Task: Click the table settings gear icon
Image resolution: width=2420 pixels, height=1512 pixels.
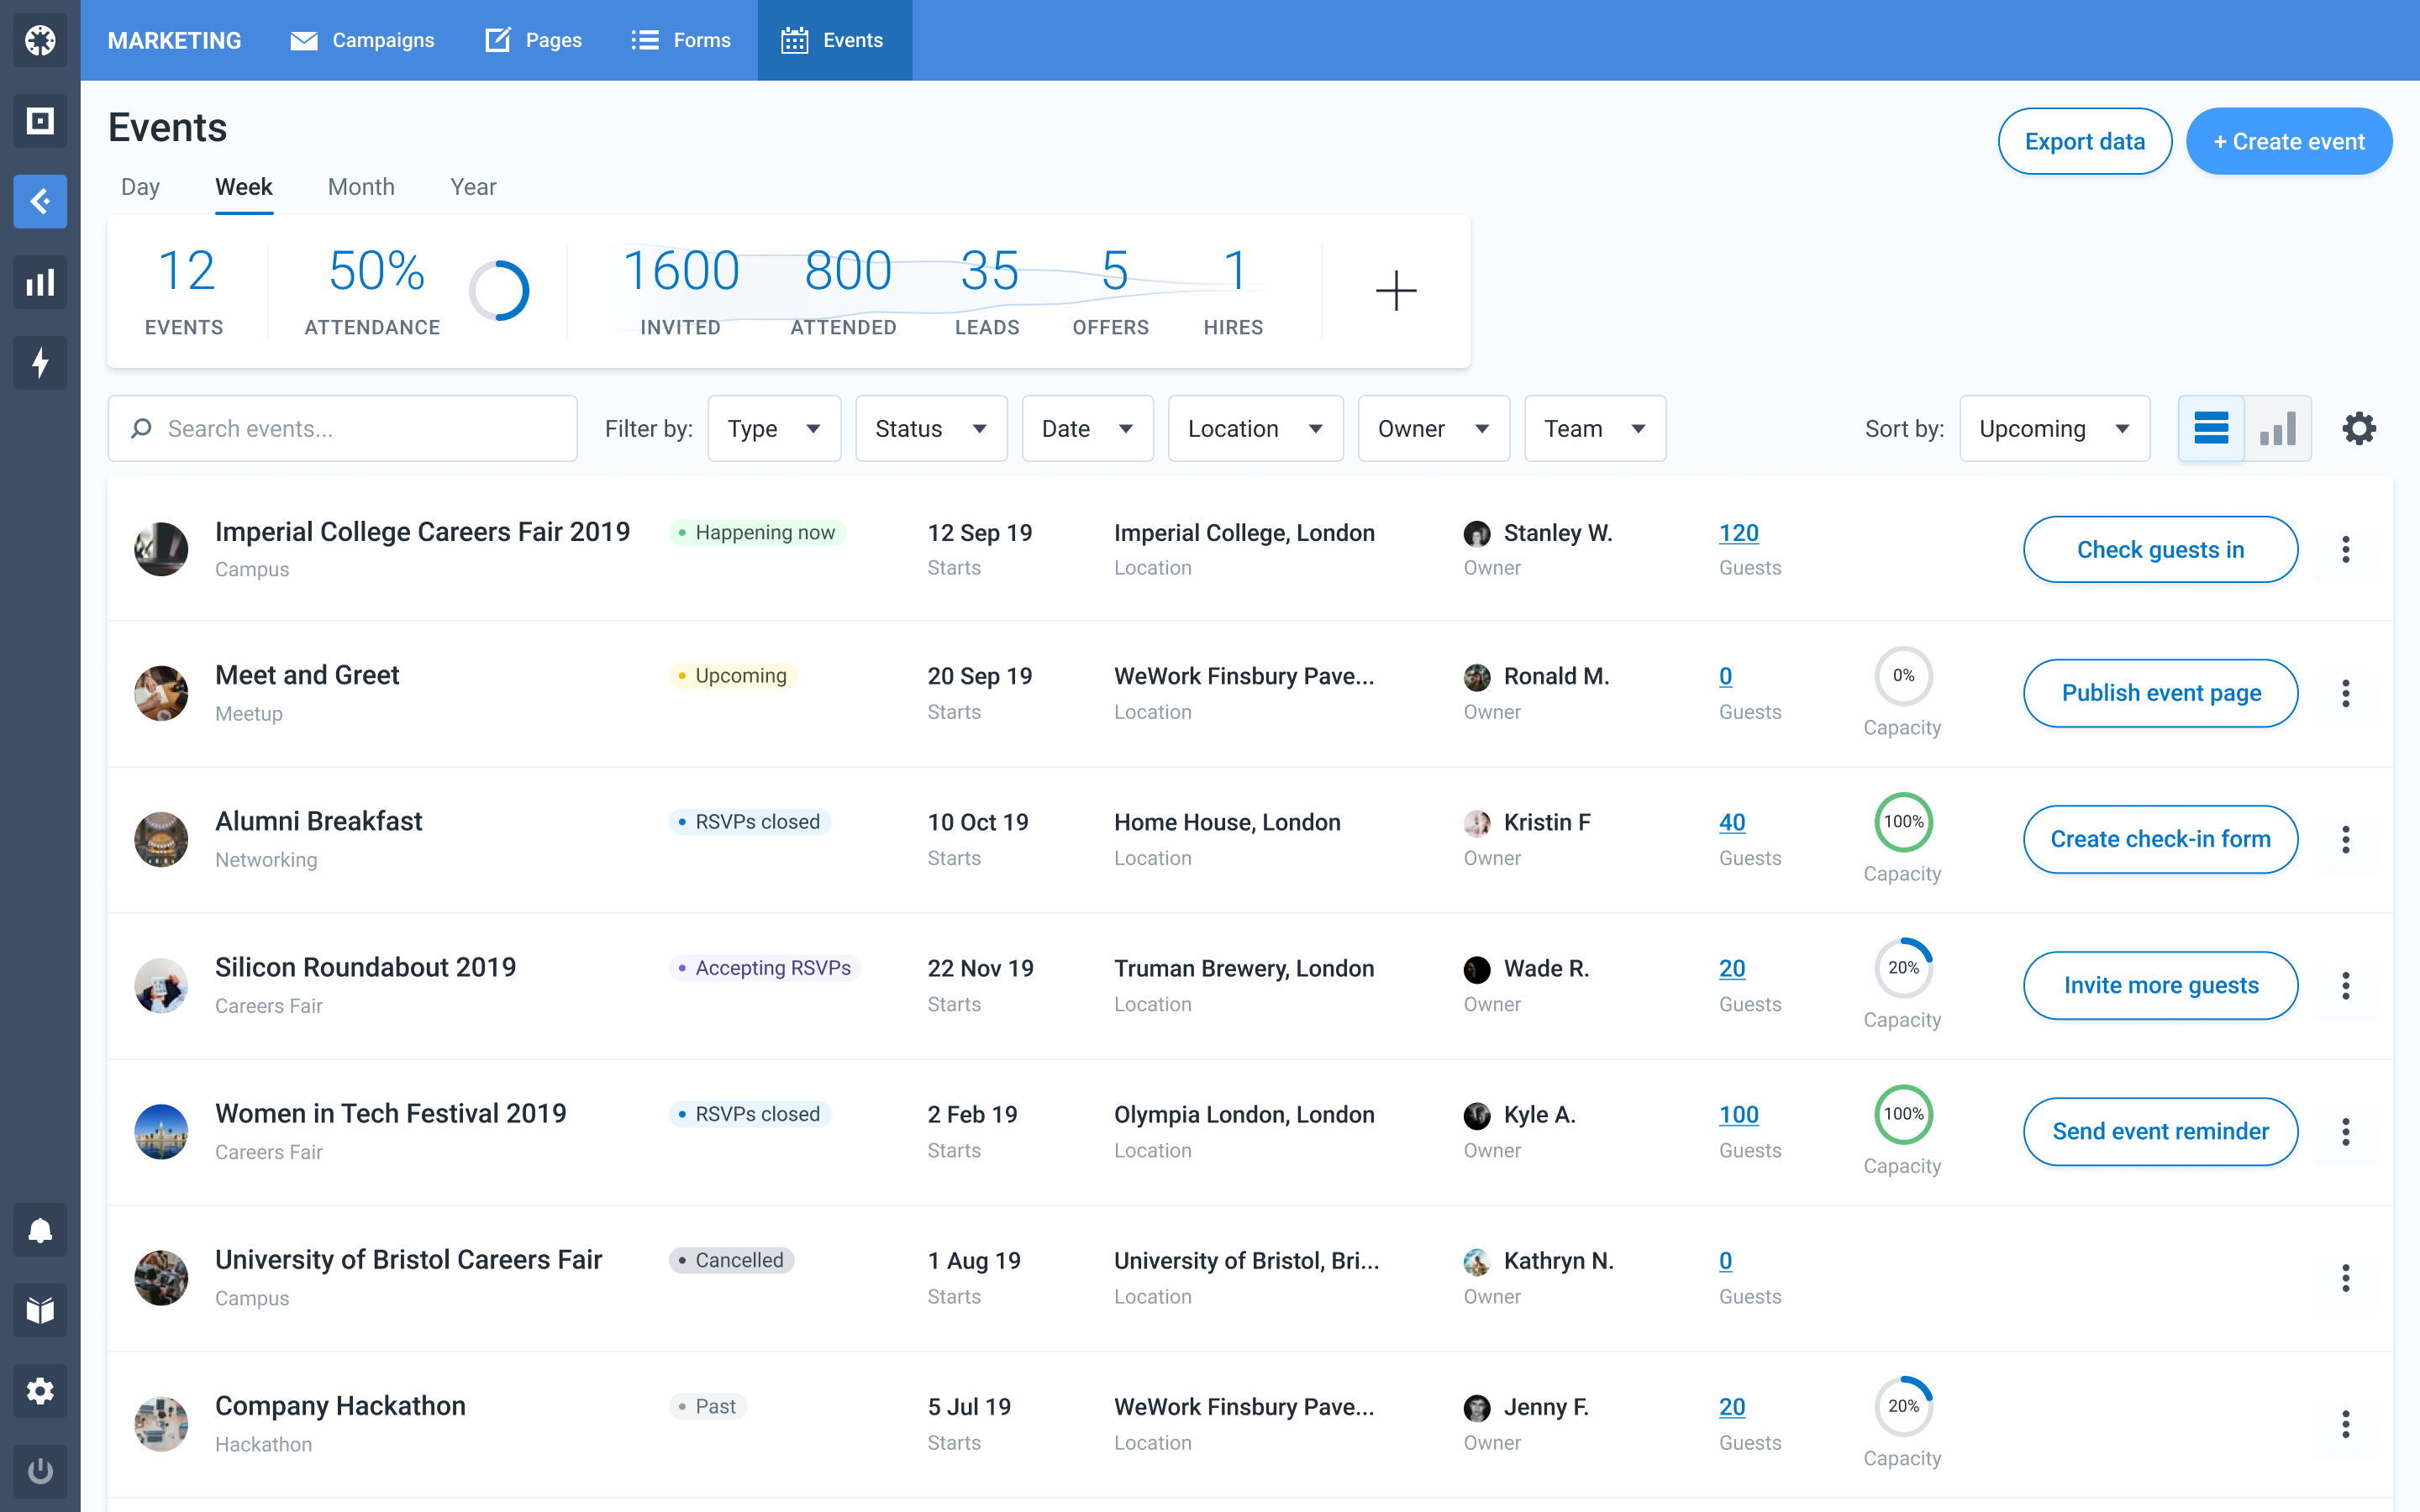Action: pyautogui.click(x=2358, y=428)
